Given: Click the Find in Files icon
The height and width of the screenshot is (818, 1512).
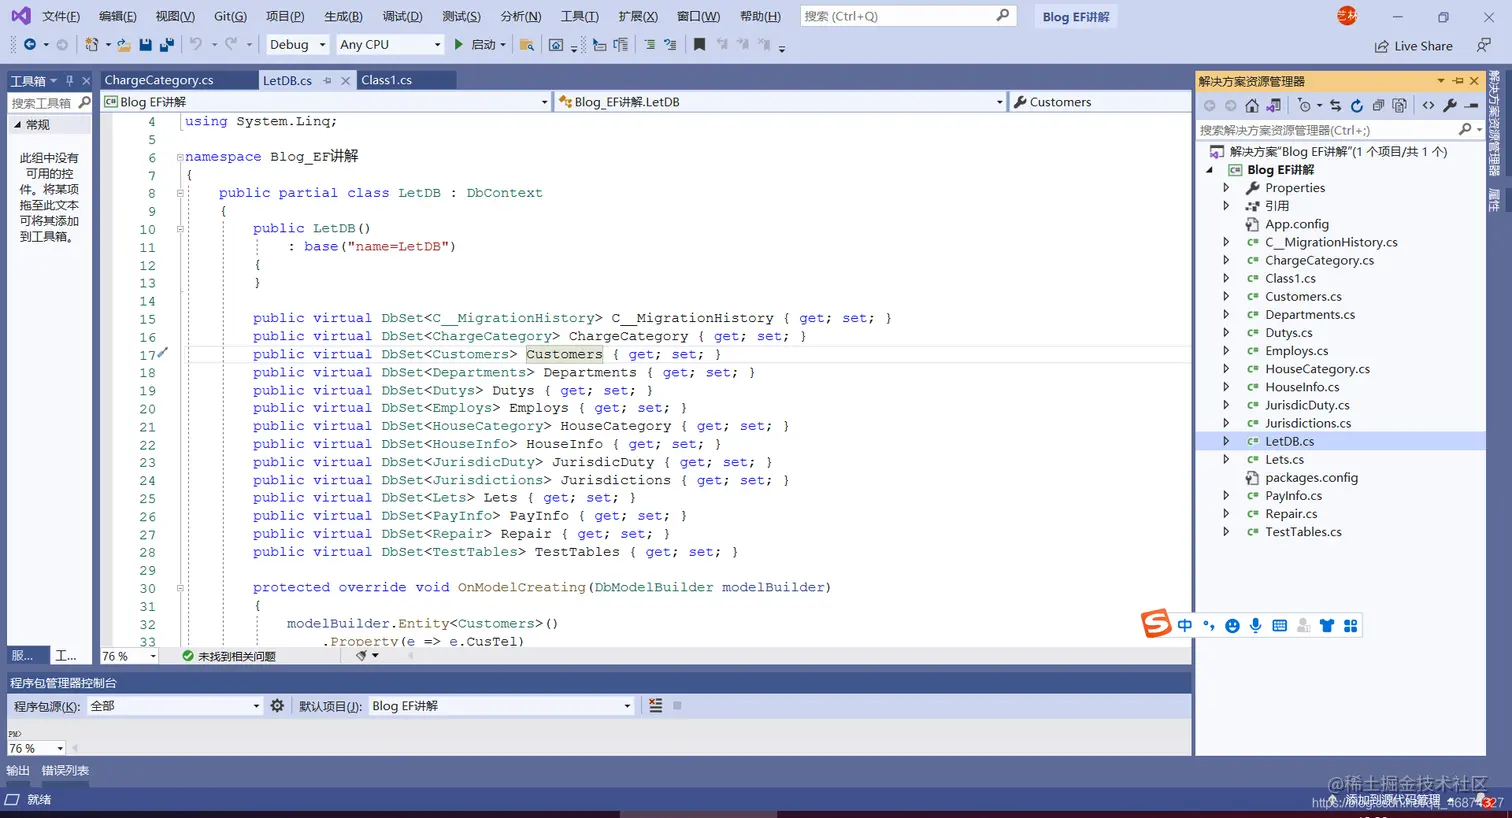Looking at the screenshot, I should [526, 45].
